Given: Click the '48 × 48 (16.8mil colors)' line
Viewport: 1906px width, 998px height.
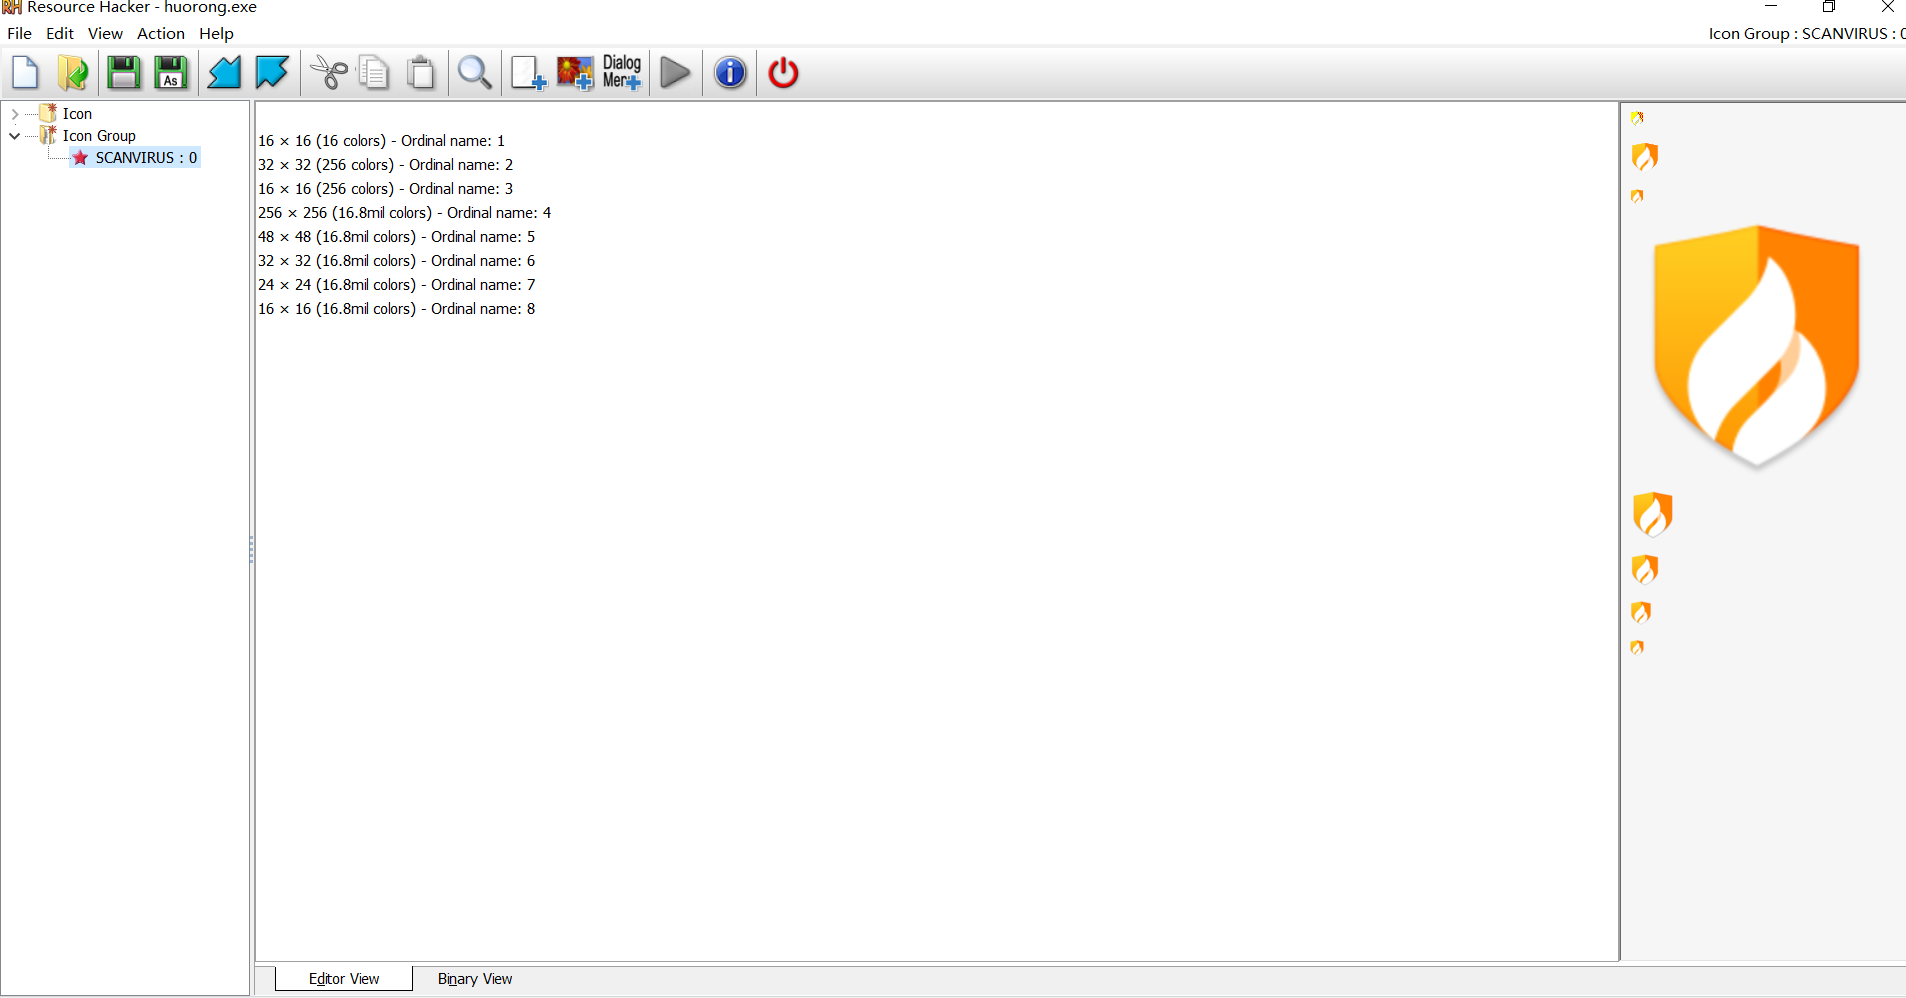Looking at the screenshot, I should point(396,237).
